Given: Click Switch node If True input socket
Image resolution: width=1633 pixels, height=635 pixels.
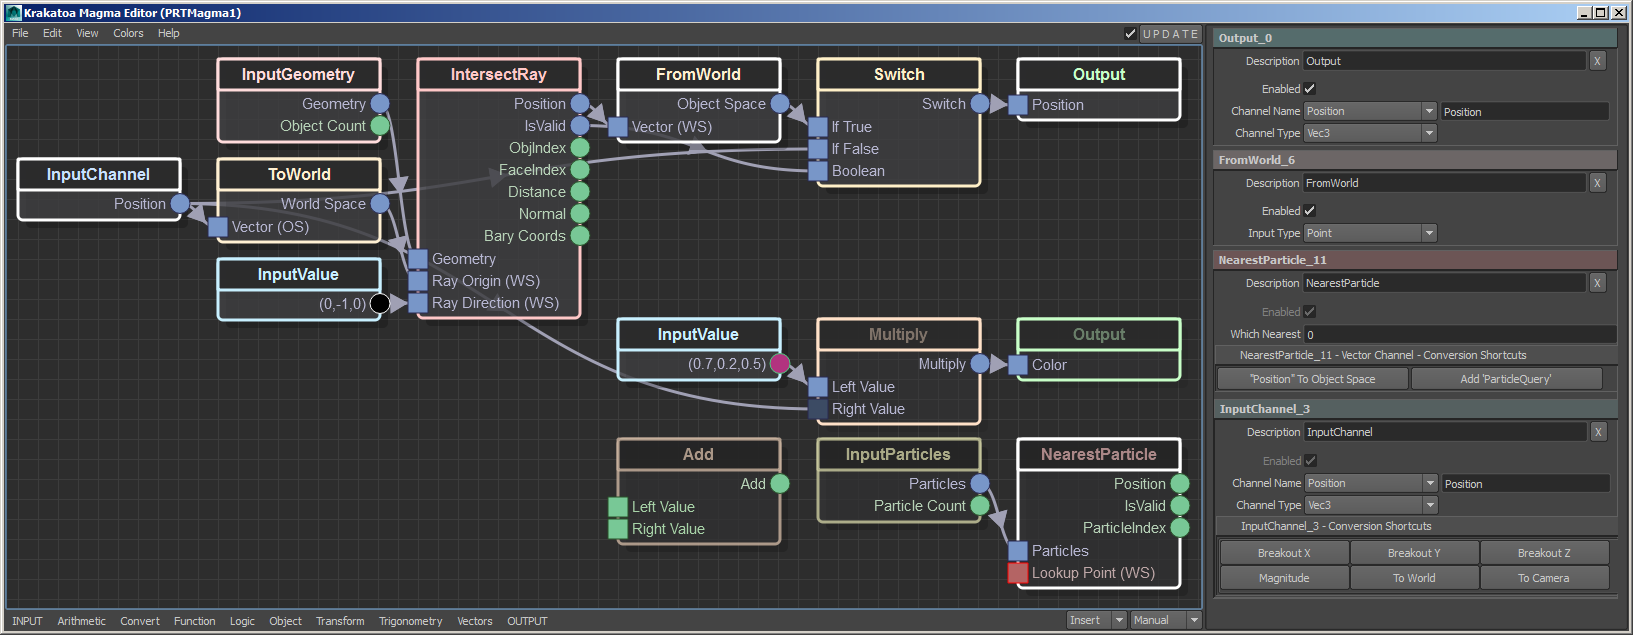Looking at the screenshot, I should (x=818, y=127).
